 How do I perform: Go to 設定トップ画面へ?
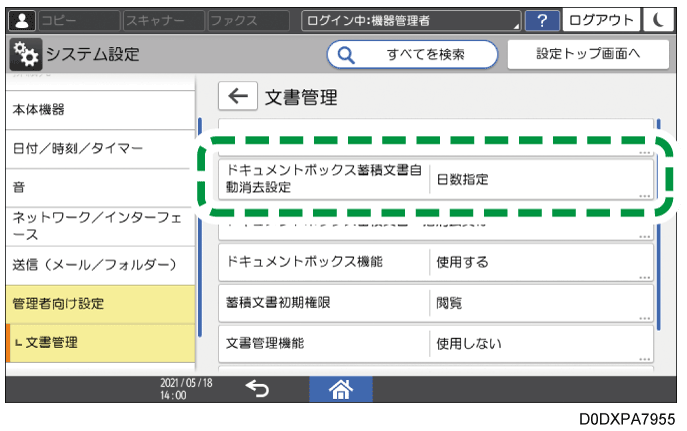pyautogui.click(x=588, y=54)
